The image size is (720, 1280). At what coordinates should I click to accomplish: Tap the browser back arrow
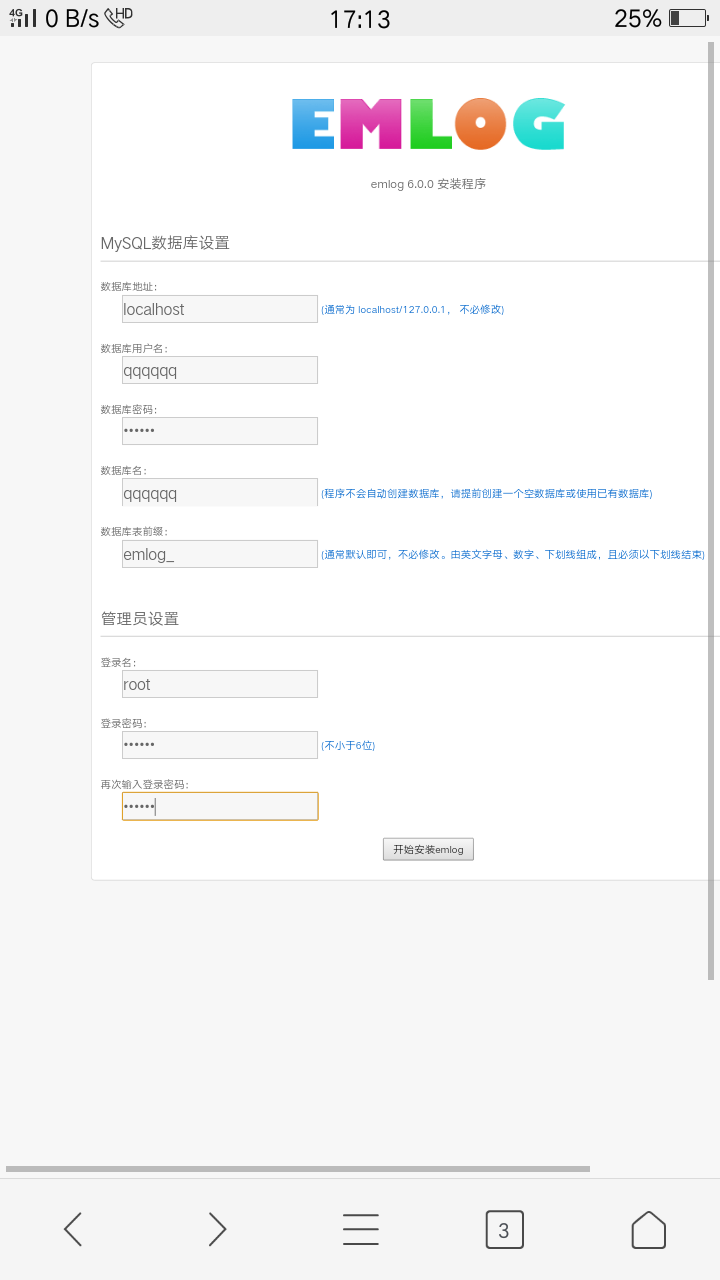pos(73,1229)
